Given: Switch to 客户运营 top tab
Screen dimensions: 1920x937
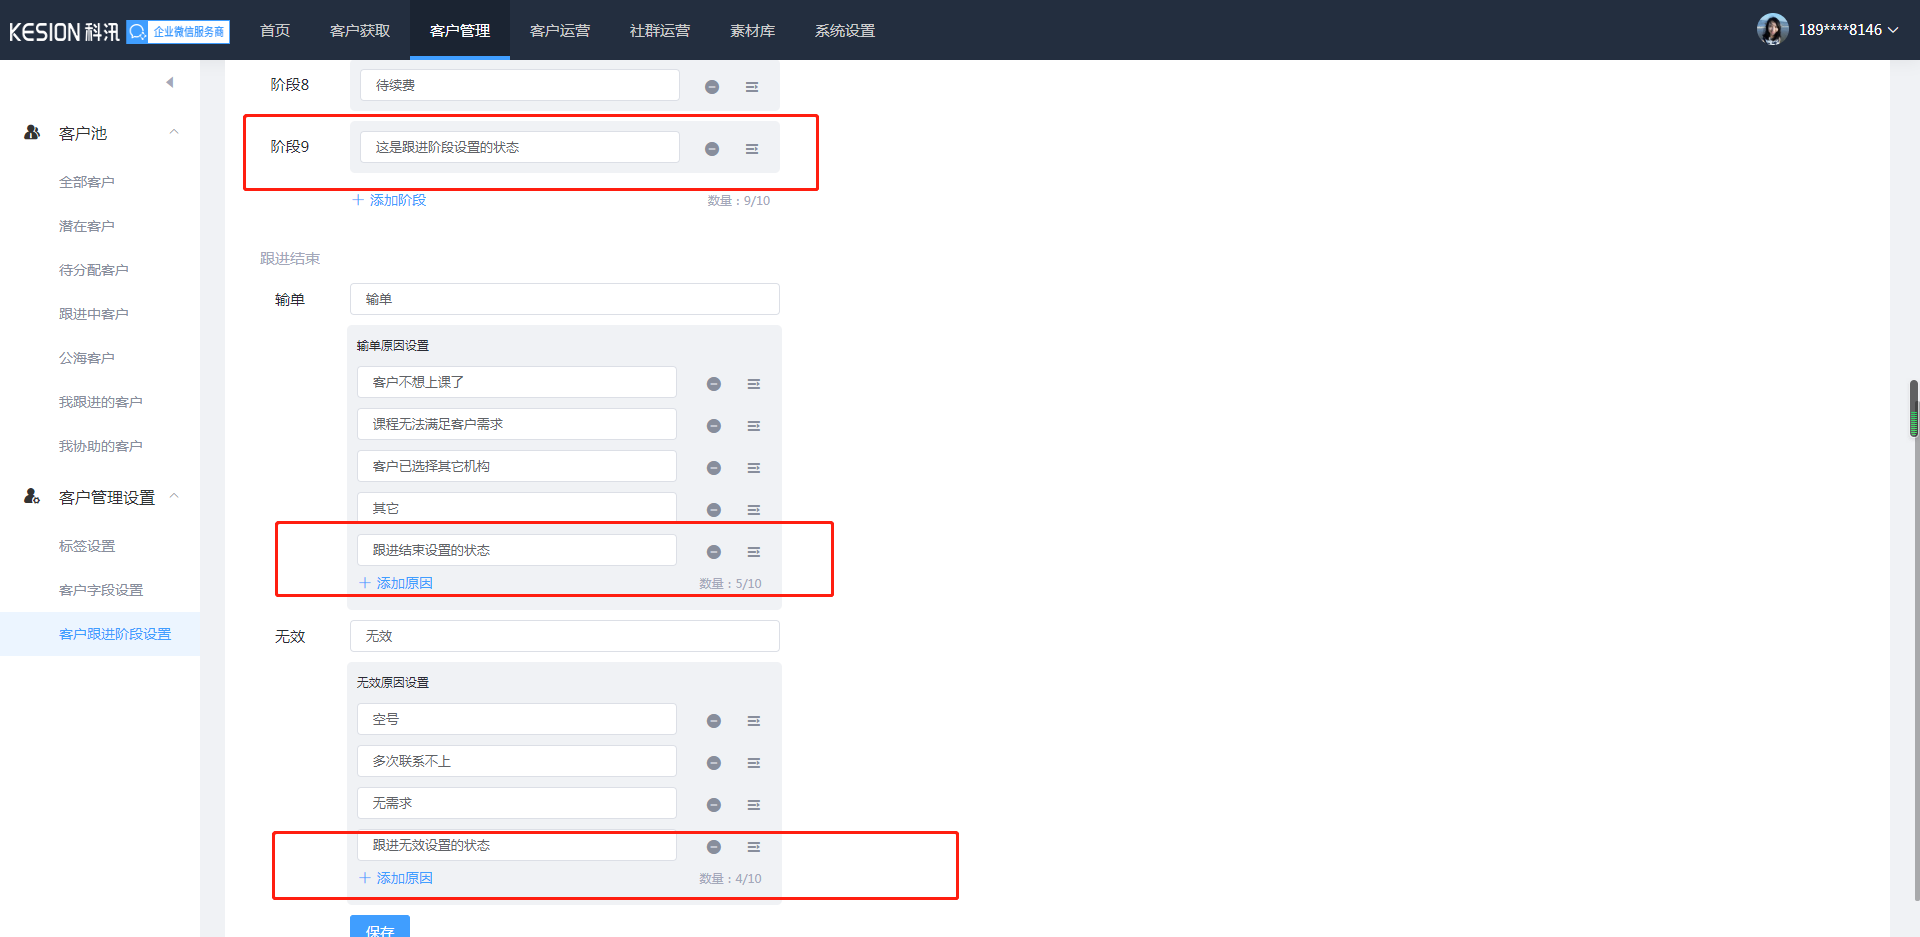Looking at the screenshot, I should tap(560, 31).
